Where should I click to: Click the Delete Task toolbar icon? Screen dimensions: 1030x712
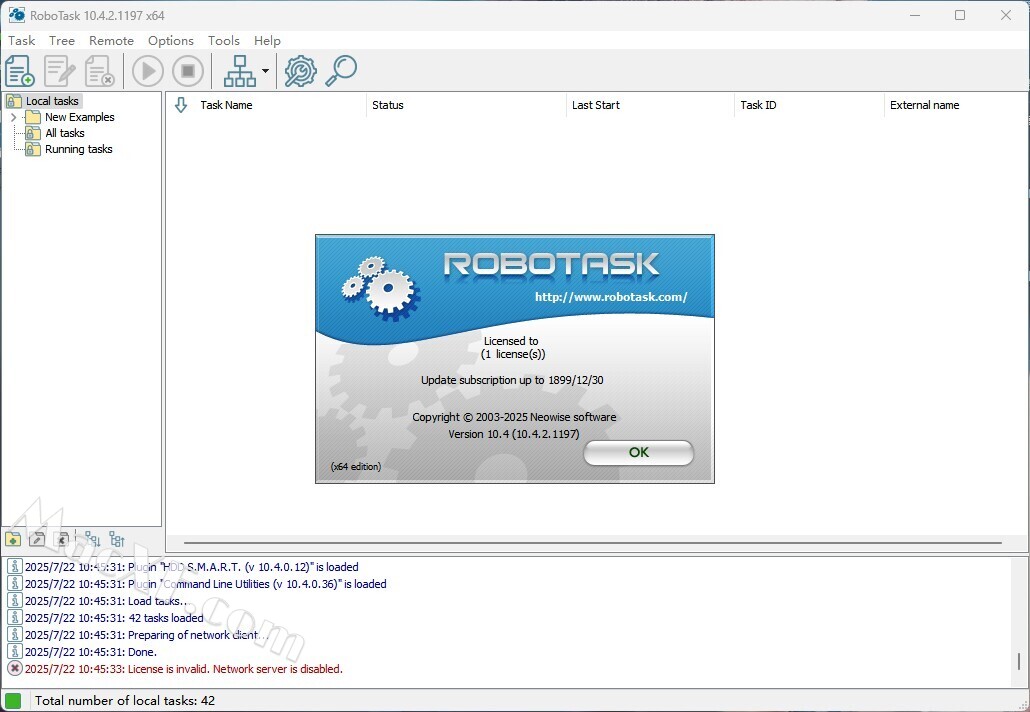[100, 71]
